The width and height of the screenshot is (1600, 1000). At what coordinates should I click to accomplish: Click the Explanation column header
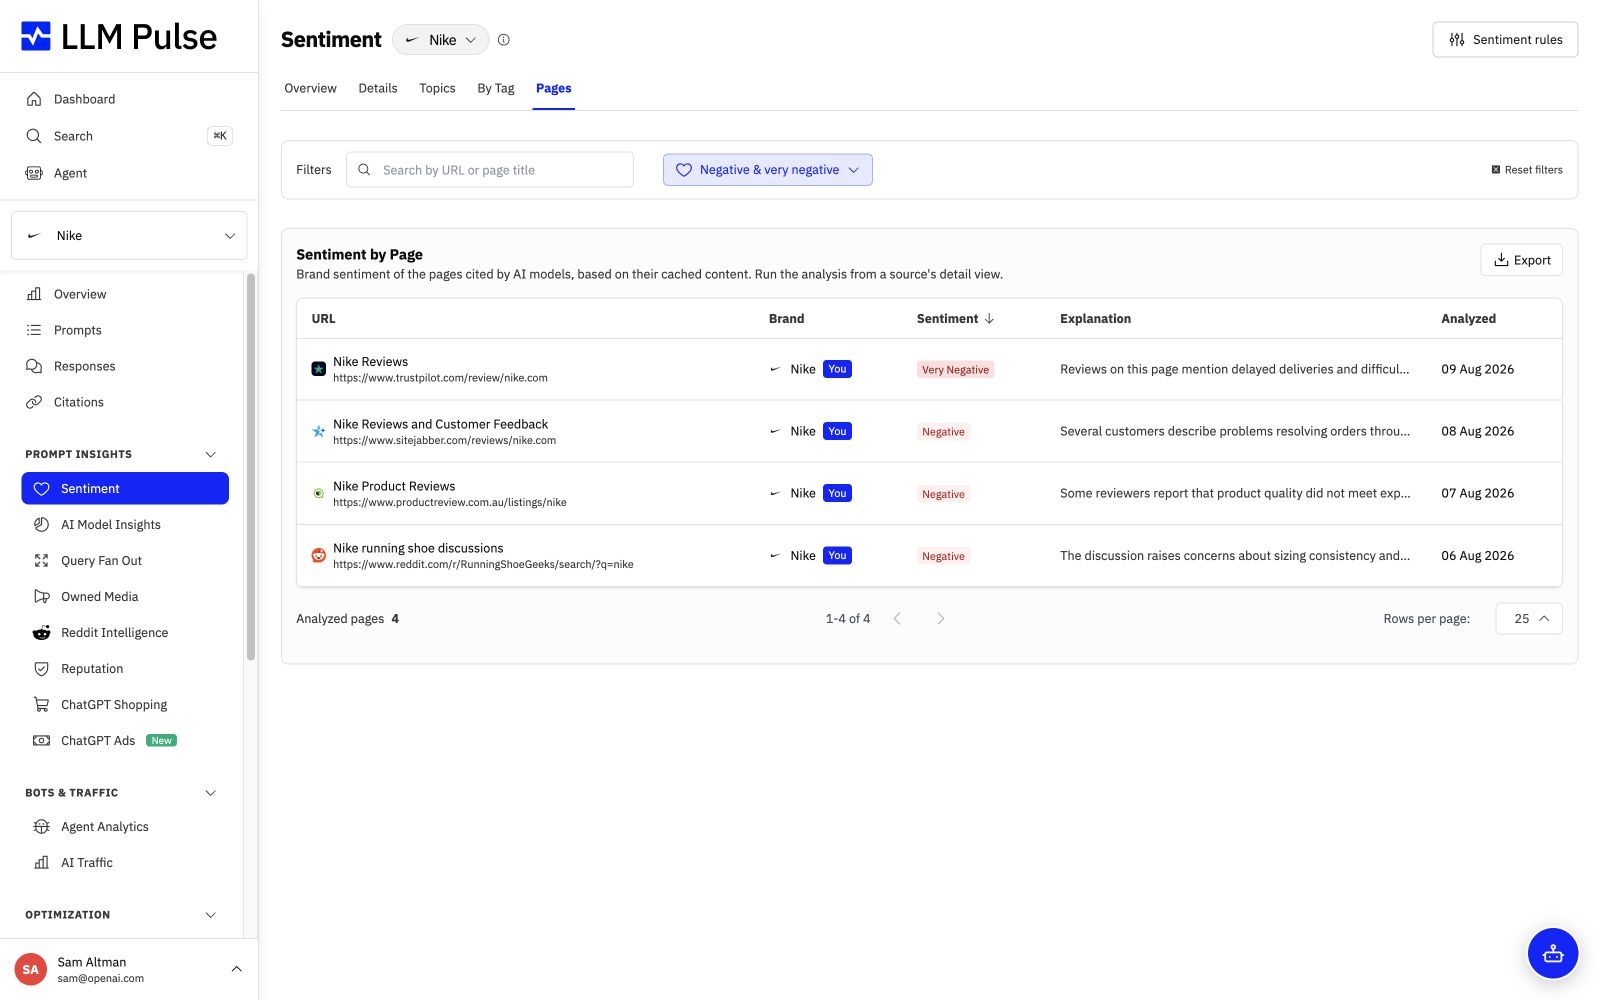pos(1095,318)
